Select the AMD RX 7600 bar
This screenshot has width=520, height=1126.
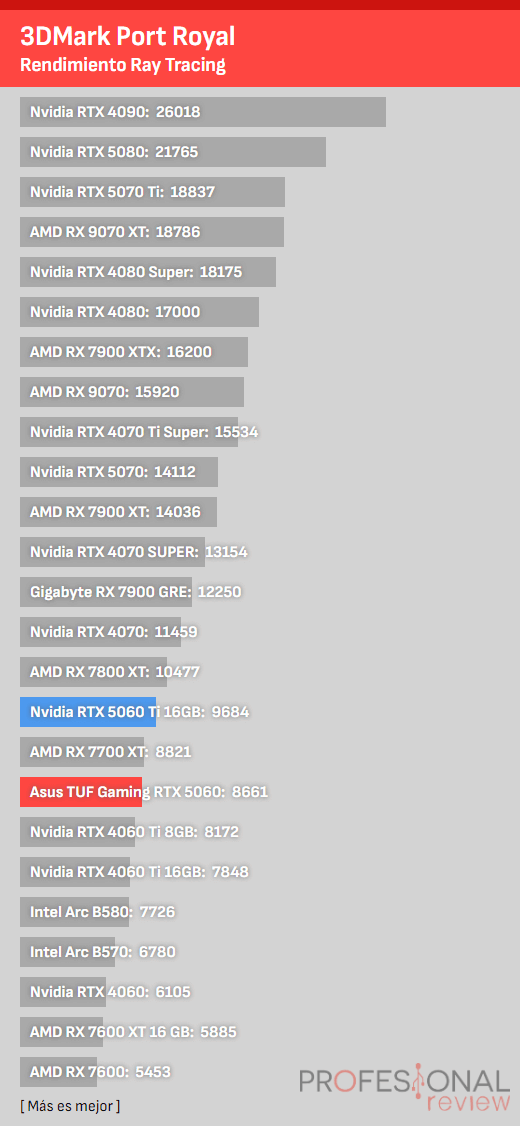point(58,1072)
